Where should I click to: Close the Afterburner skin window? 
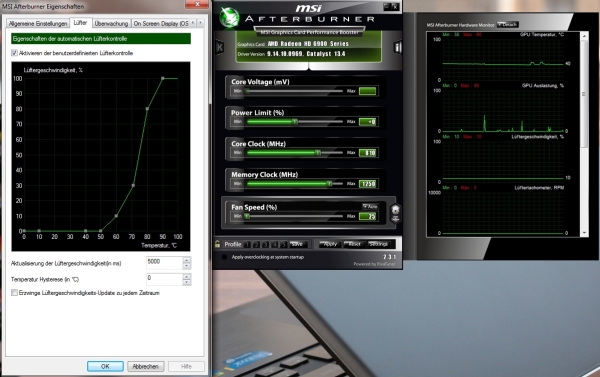pyautogui.click(x=395, y=7)
